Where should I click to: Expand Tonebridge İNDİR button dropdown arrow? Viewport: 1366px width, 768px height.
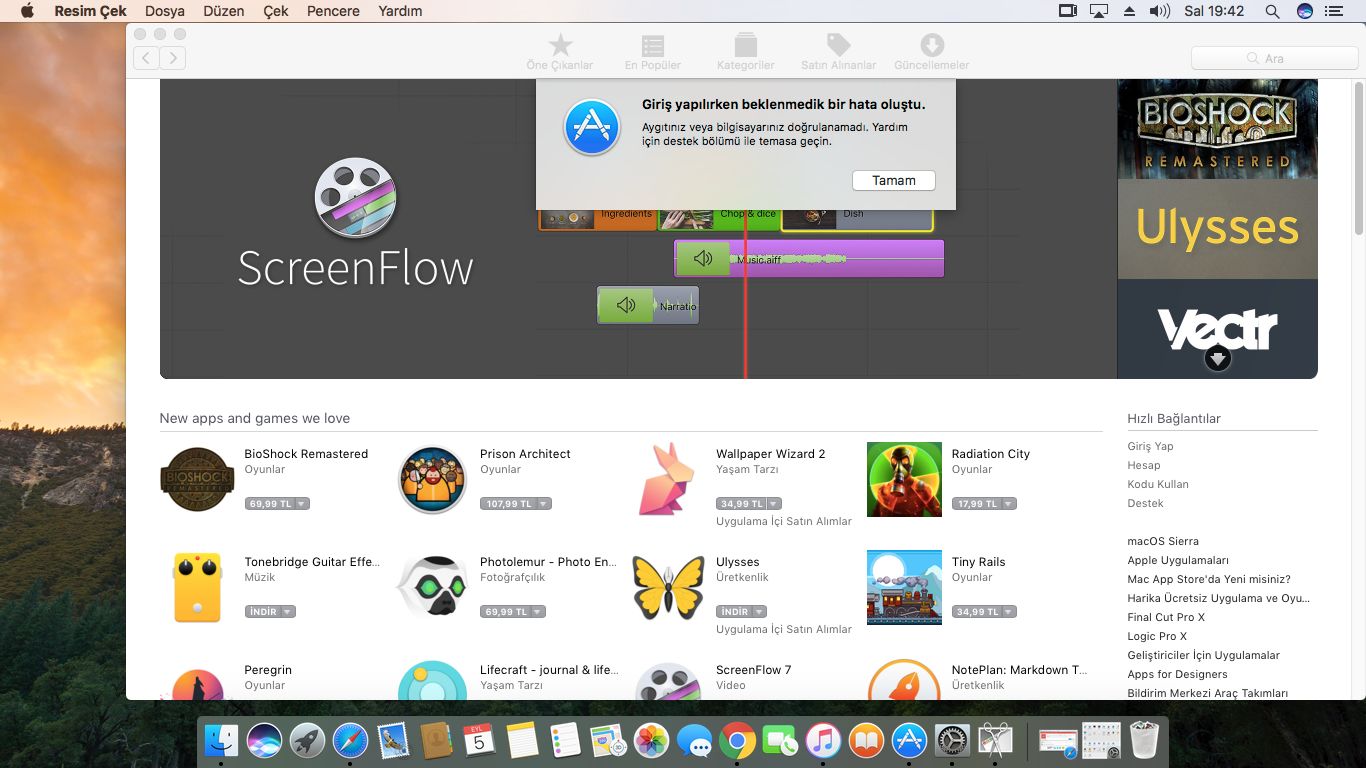point(288,612)
